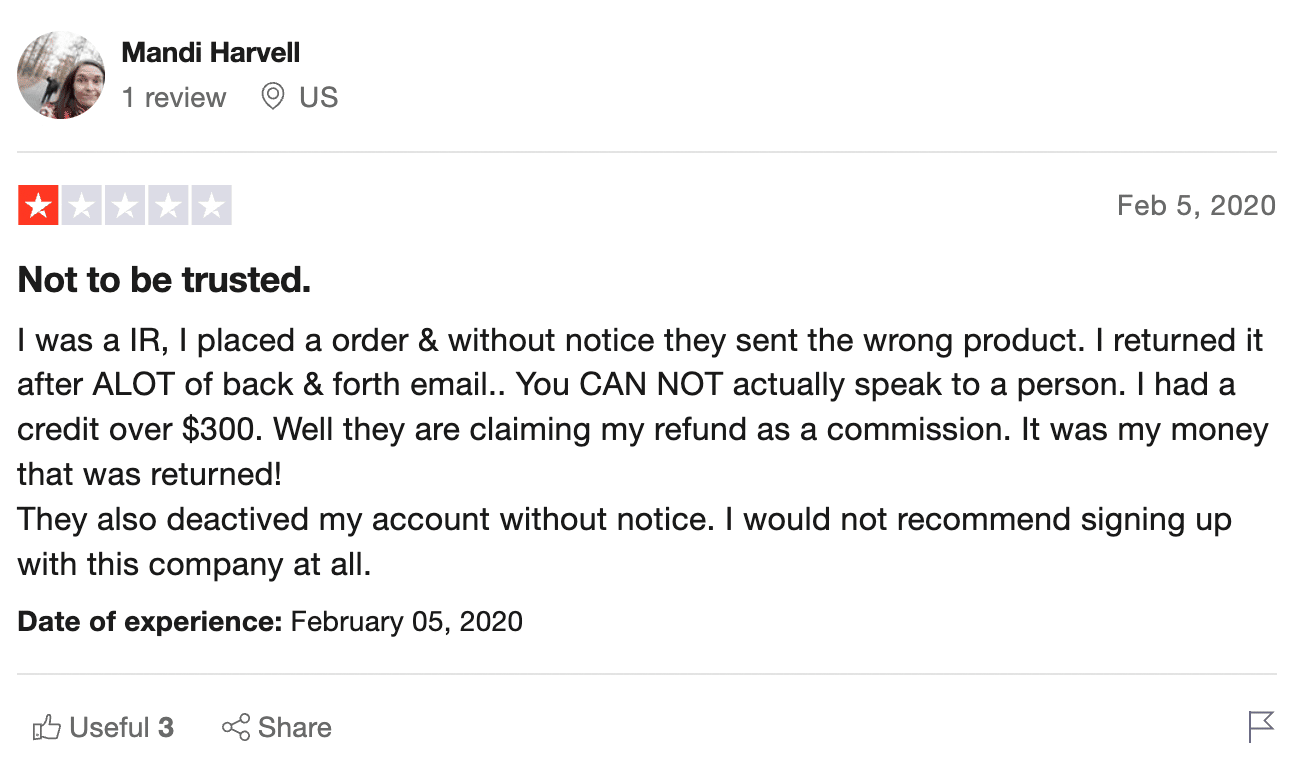This screenshot has width=1304, height=768.
Task: Click the fifth grey star
Action: (211, 205)
